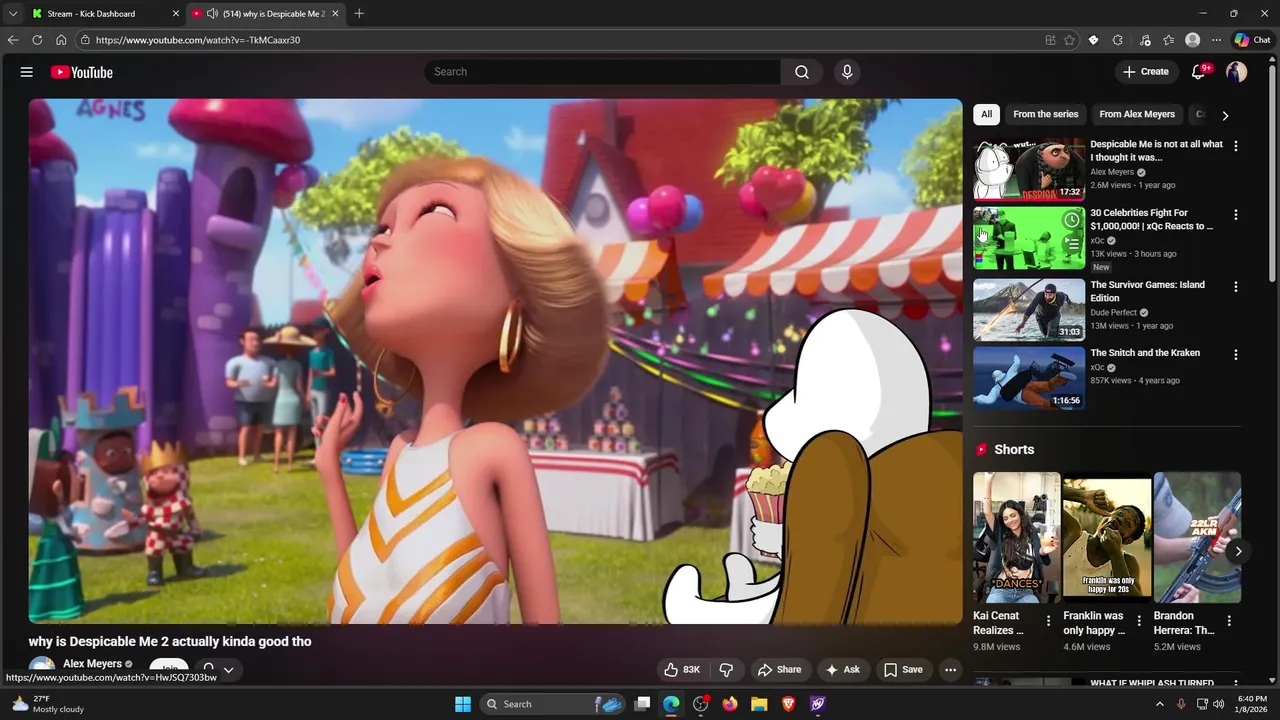Open the YouTube guide hamburger menu
This screenshot has width=1280, height=720.
27,72
